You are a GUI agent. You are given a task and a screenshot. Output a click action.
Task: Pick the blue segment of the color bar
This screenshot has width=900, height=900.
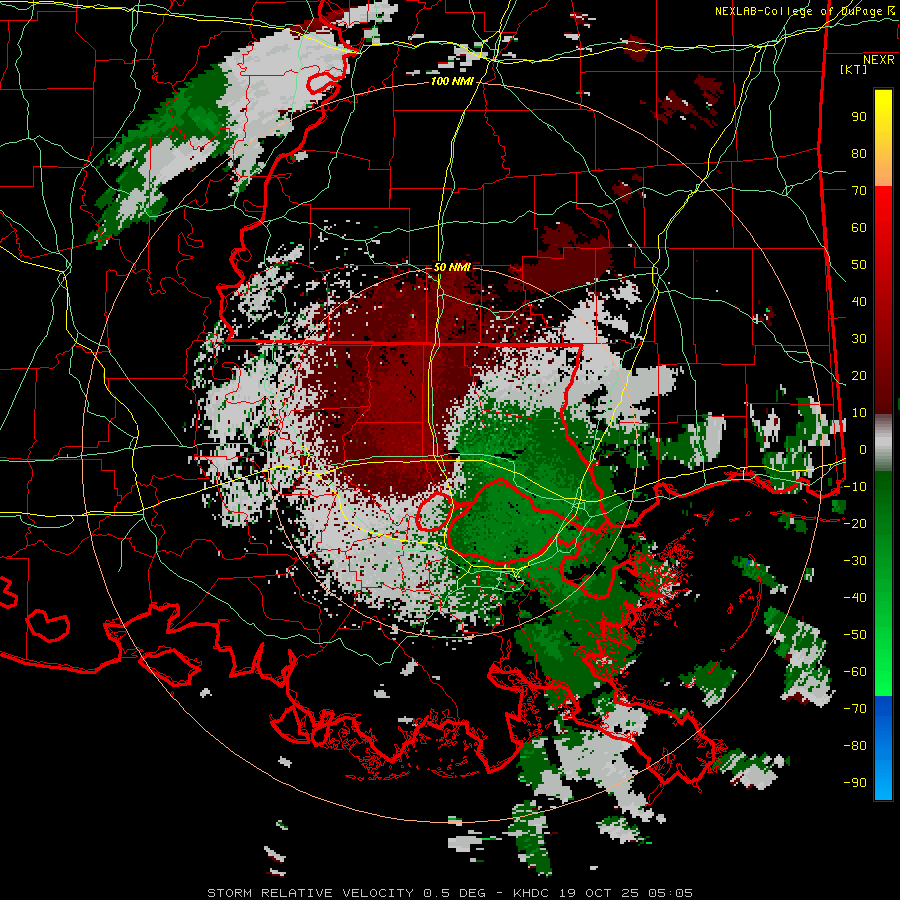click(883, 748)
